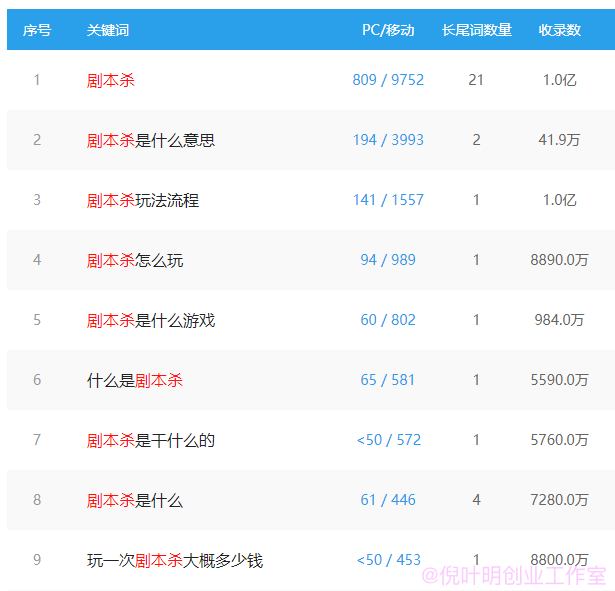Viewport: 615px width, 591px height.
Task: Click the 长尾词数量 column header
Action: (x=477, y=30)
